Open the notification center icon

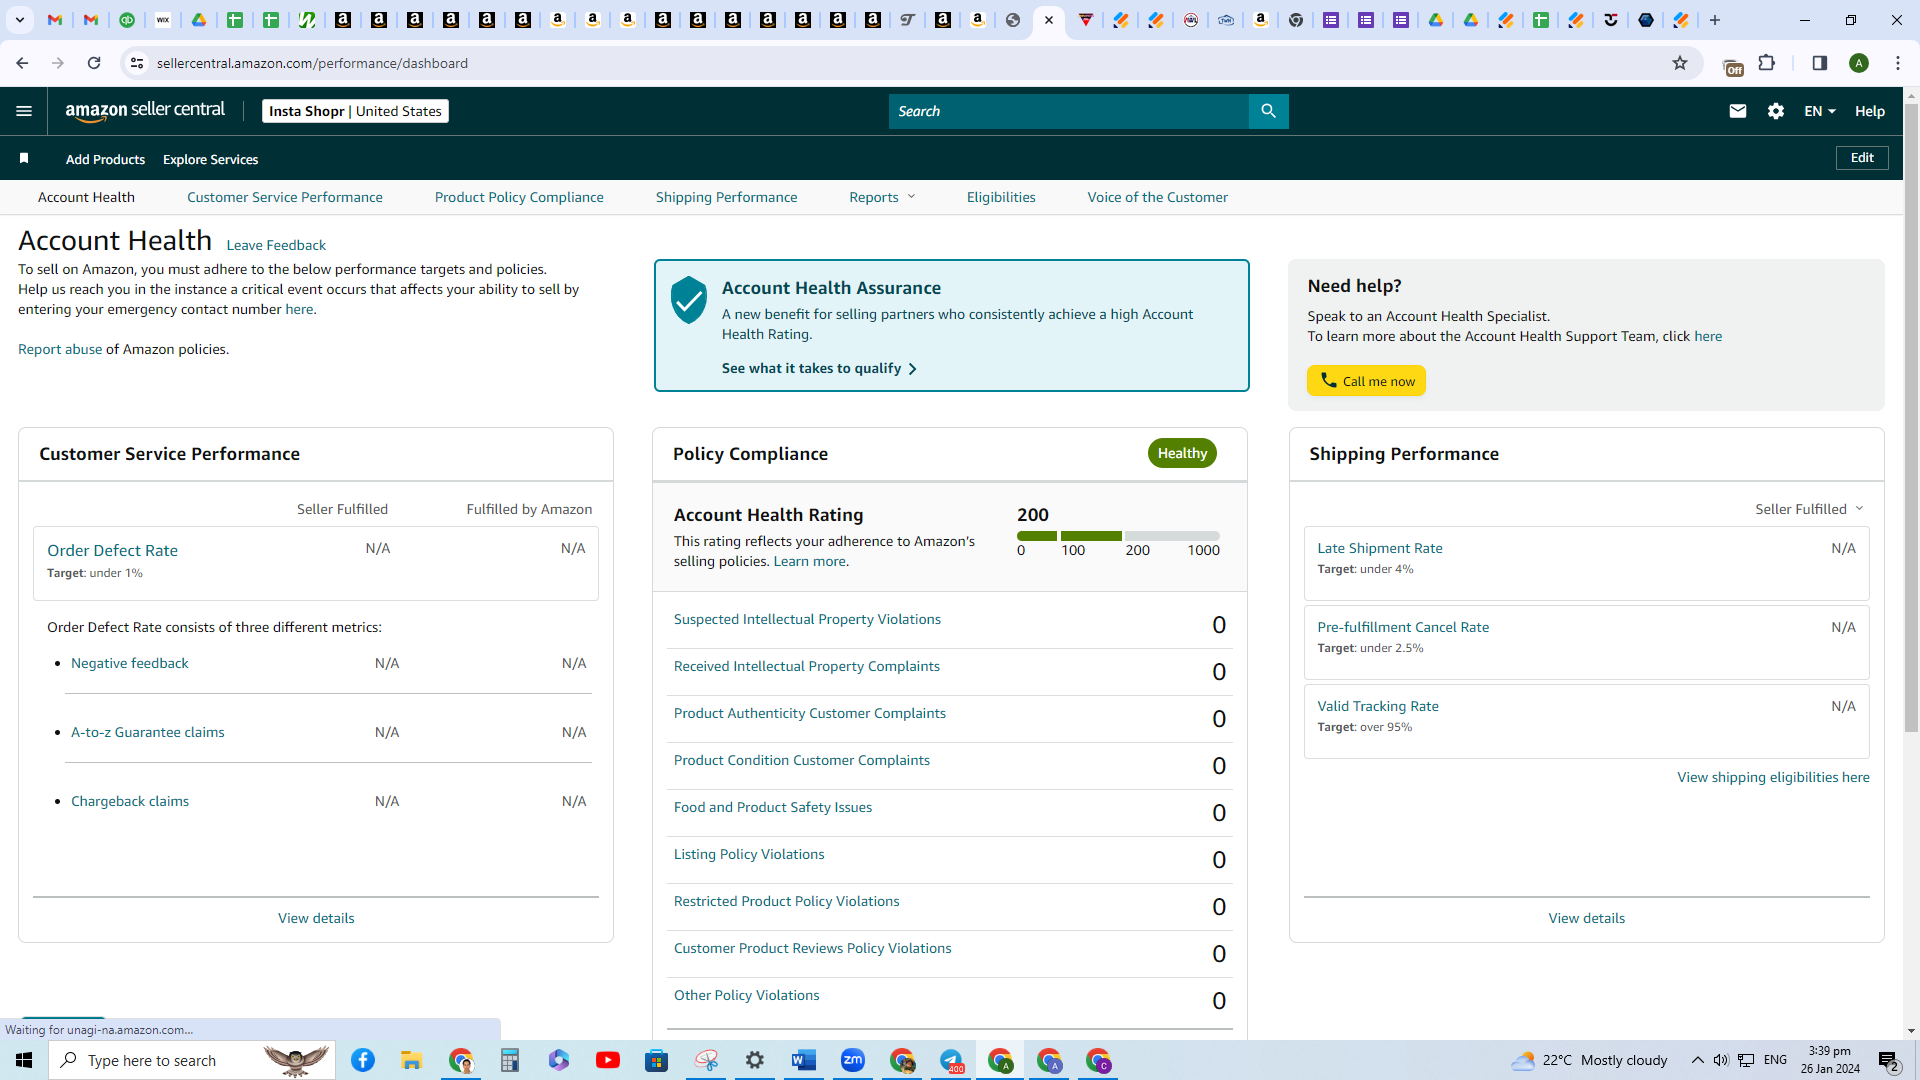point(1889,1060)
